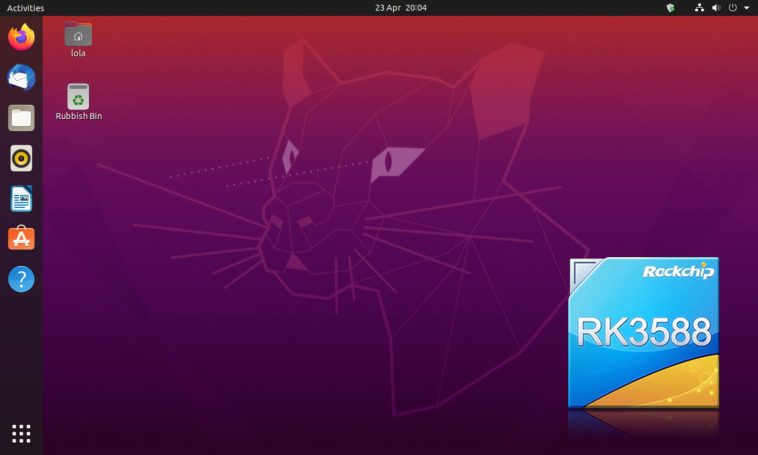Open the Help icon in the dock

tap(21, 279)
